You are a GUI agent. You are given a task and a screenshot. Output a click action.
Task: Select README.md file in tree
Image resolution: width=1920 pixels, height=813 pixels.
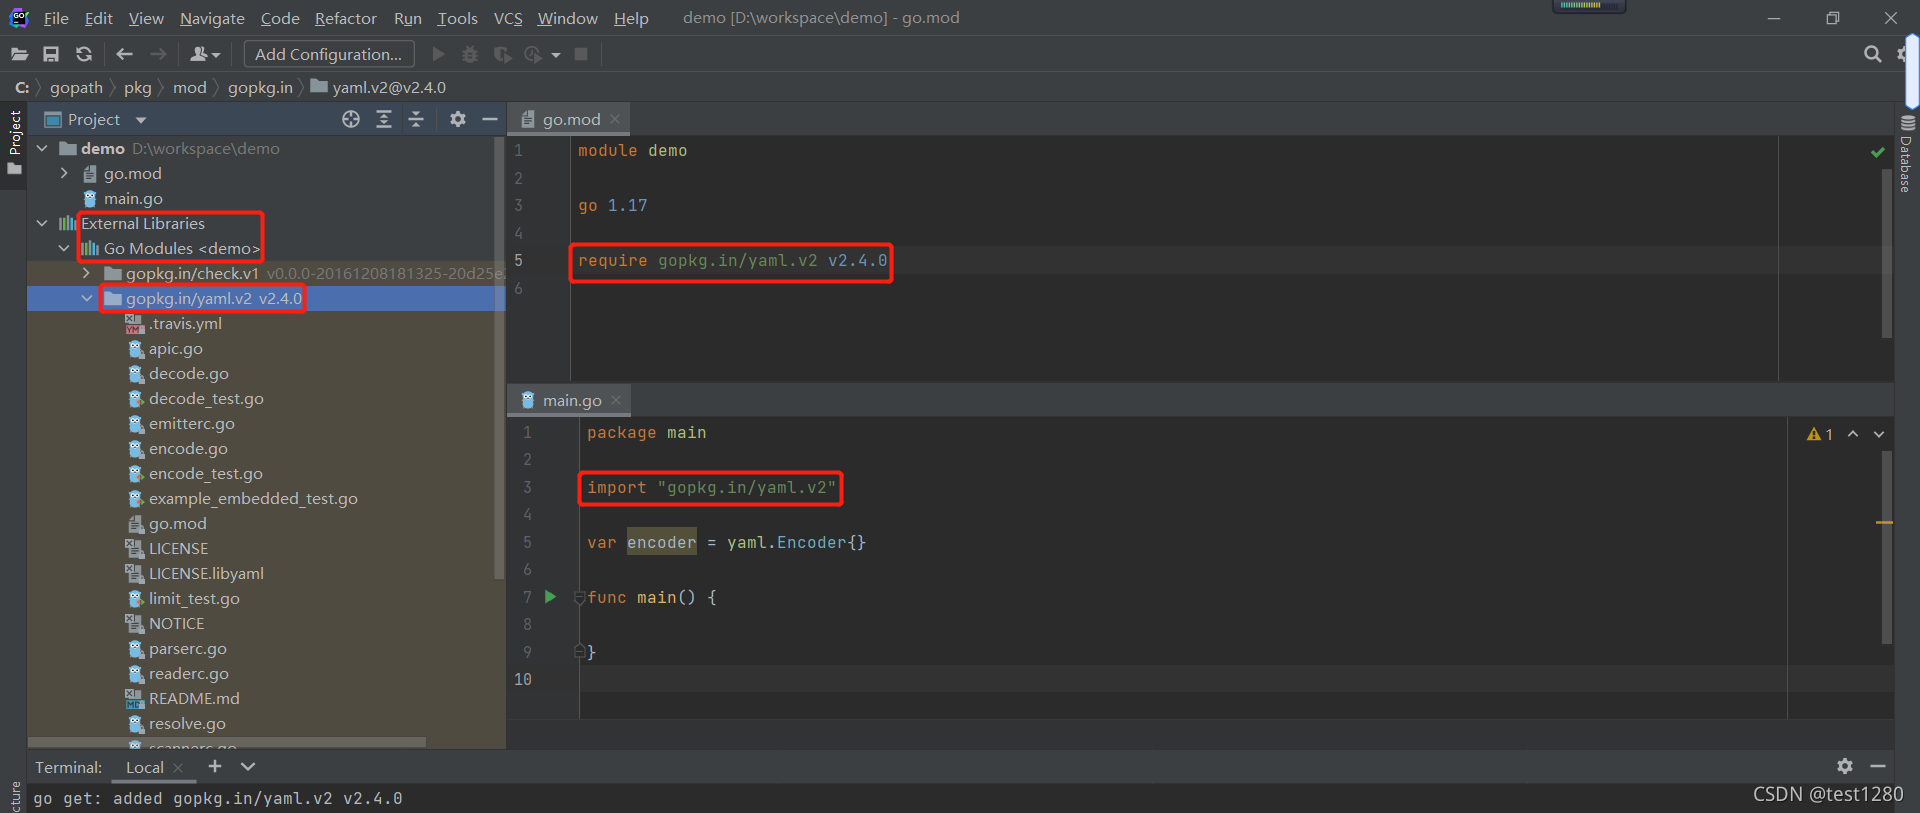[x=194, y=698]
